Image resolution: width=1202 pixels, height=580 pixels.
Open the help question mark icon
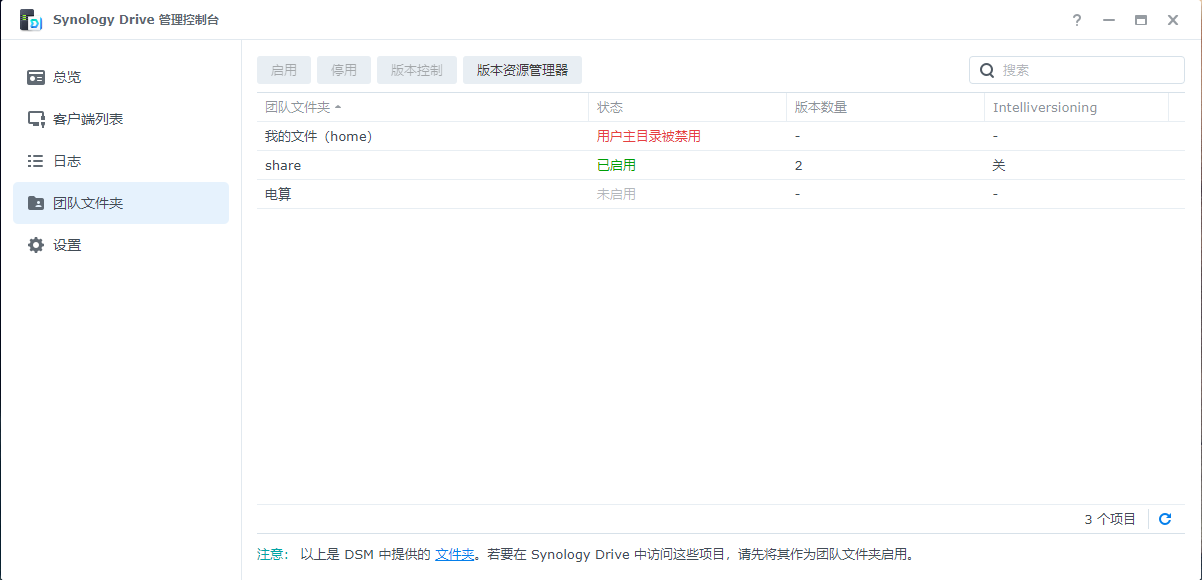[1077, 20]
